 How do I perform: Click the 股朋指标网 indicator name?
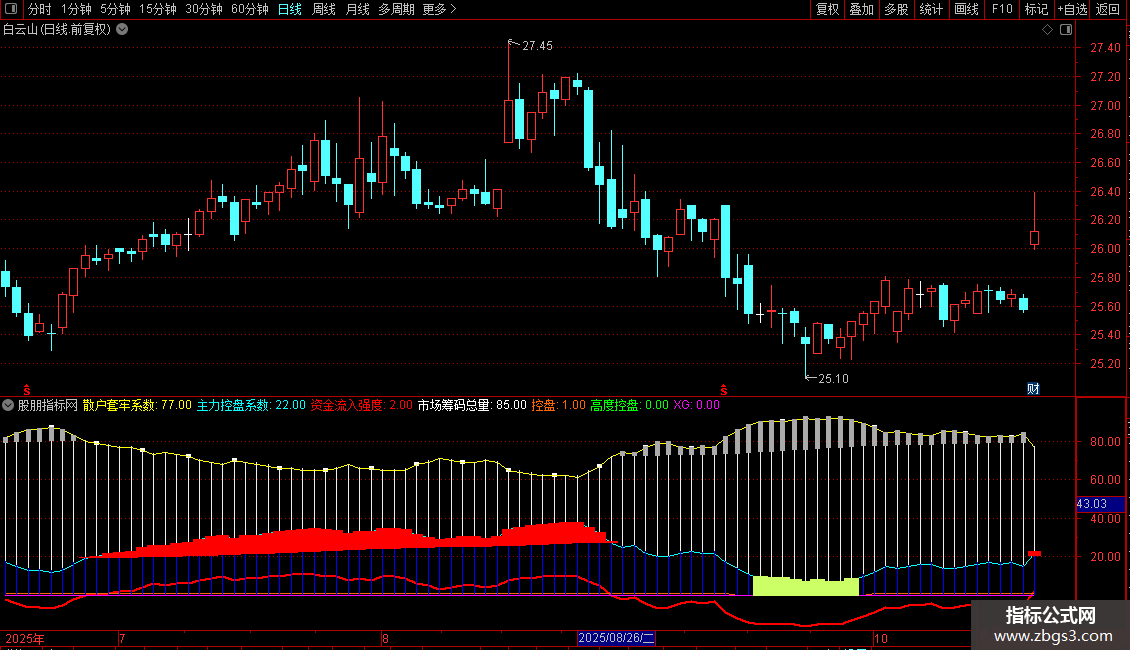pyautogui.click(x=48, y=405)
